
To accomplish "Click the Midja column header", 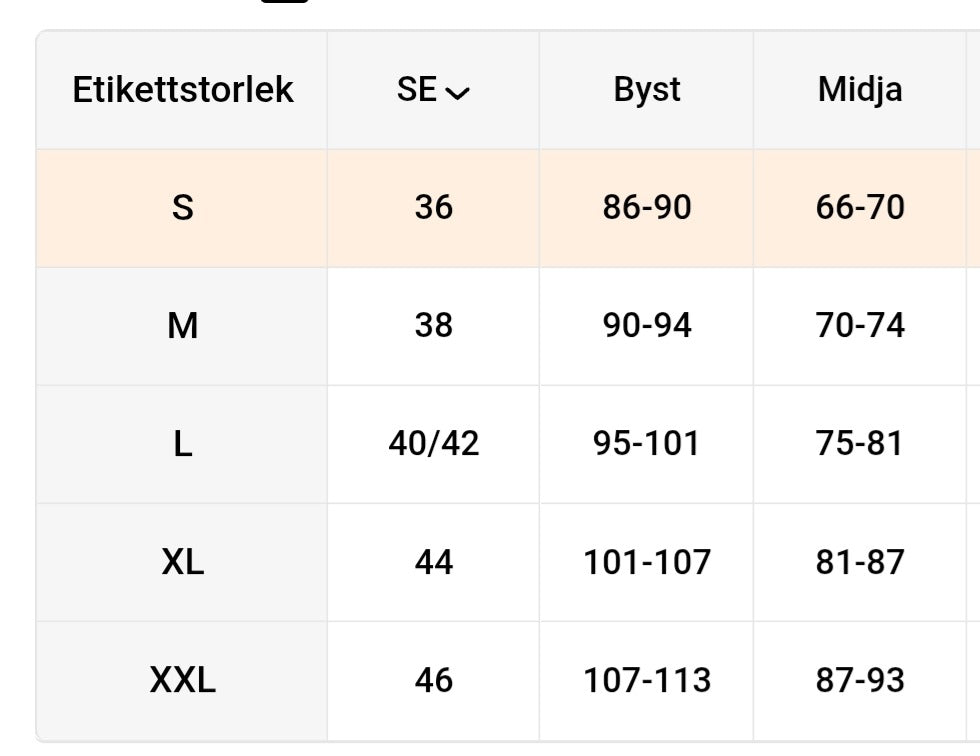I will click(860, 90).
